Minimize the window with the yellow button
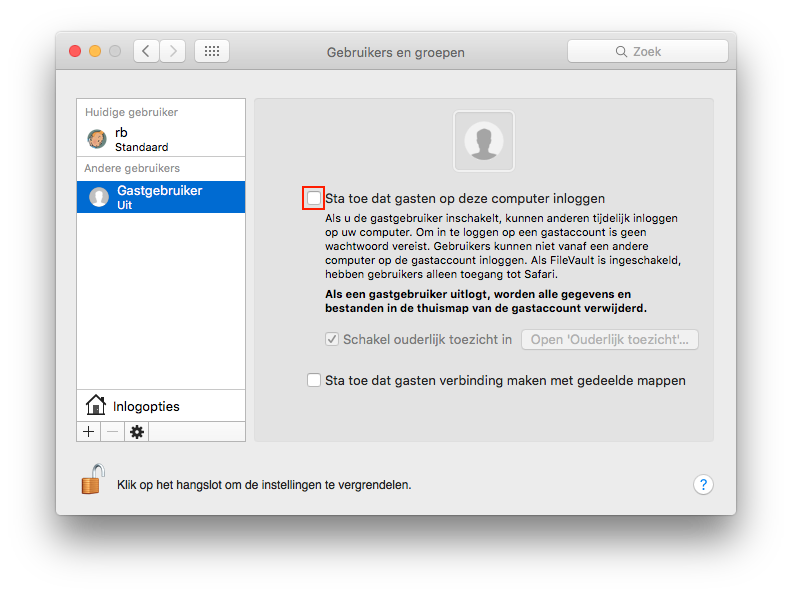 [x=95, y=51]
